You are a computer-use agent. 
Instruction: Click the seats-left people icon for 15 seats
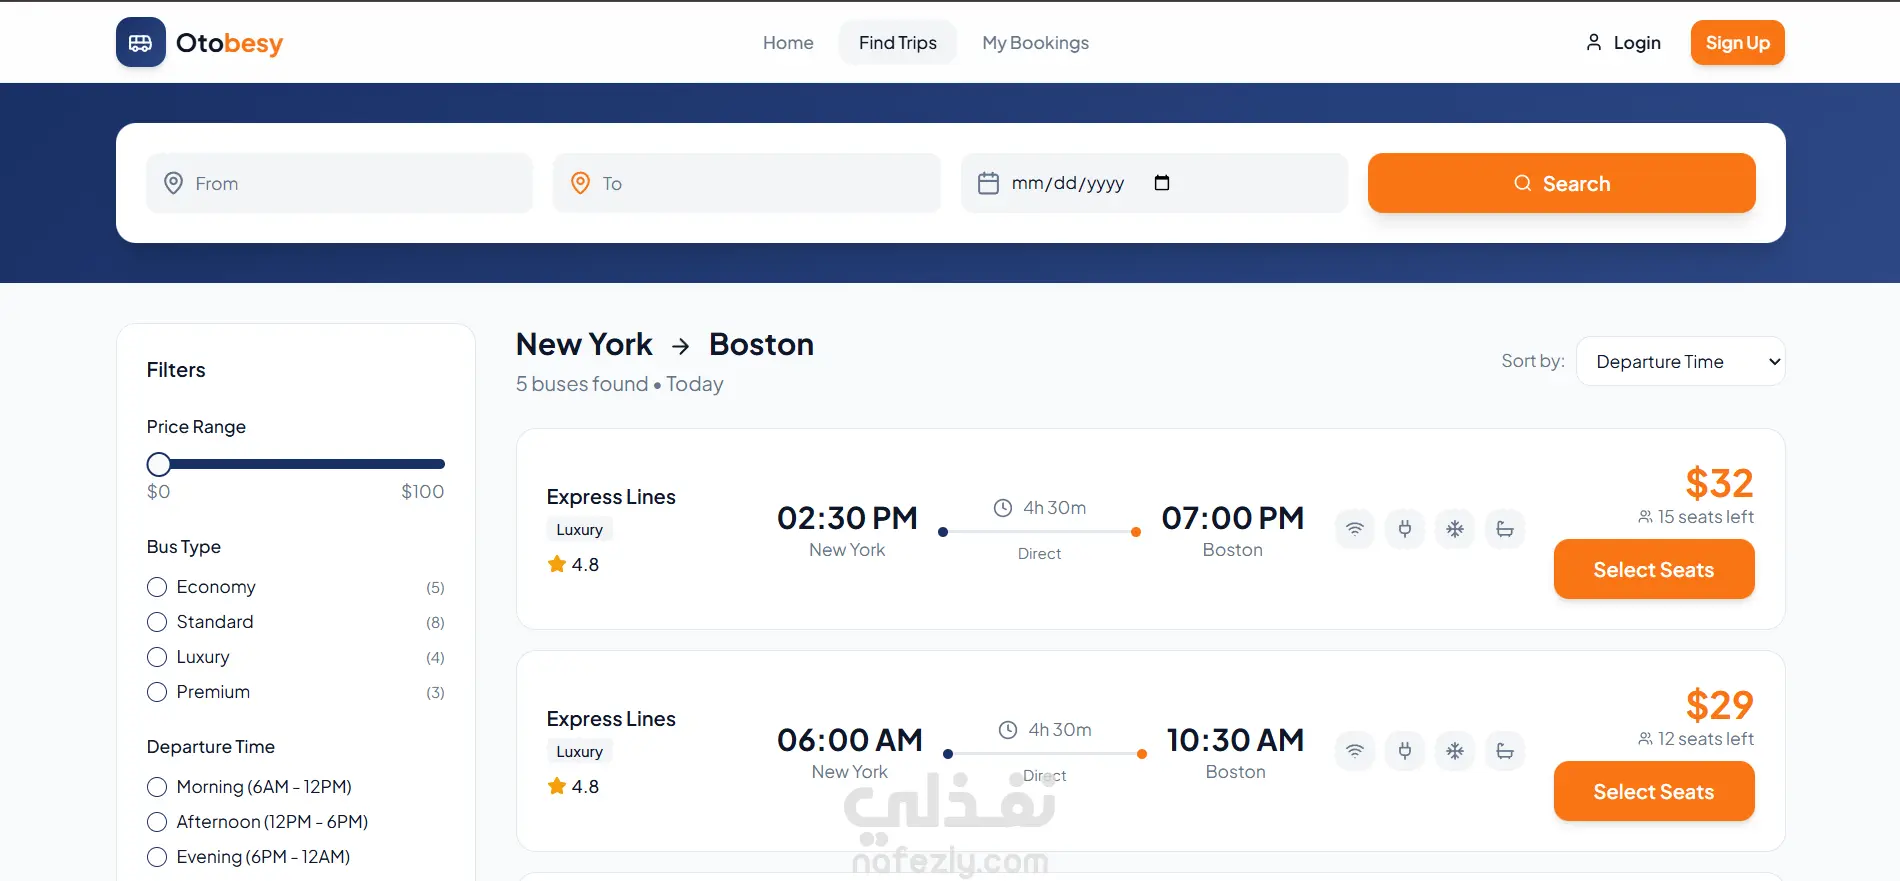[1645, 517]
